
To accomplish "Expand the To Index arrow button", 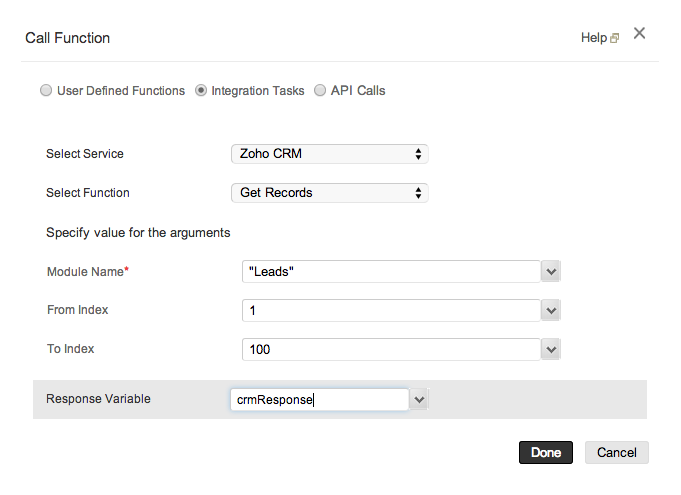I will click(550, 349).
